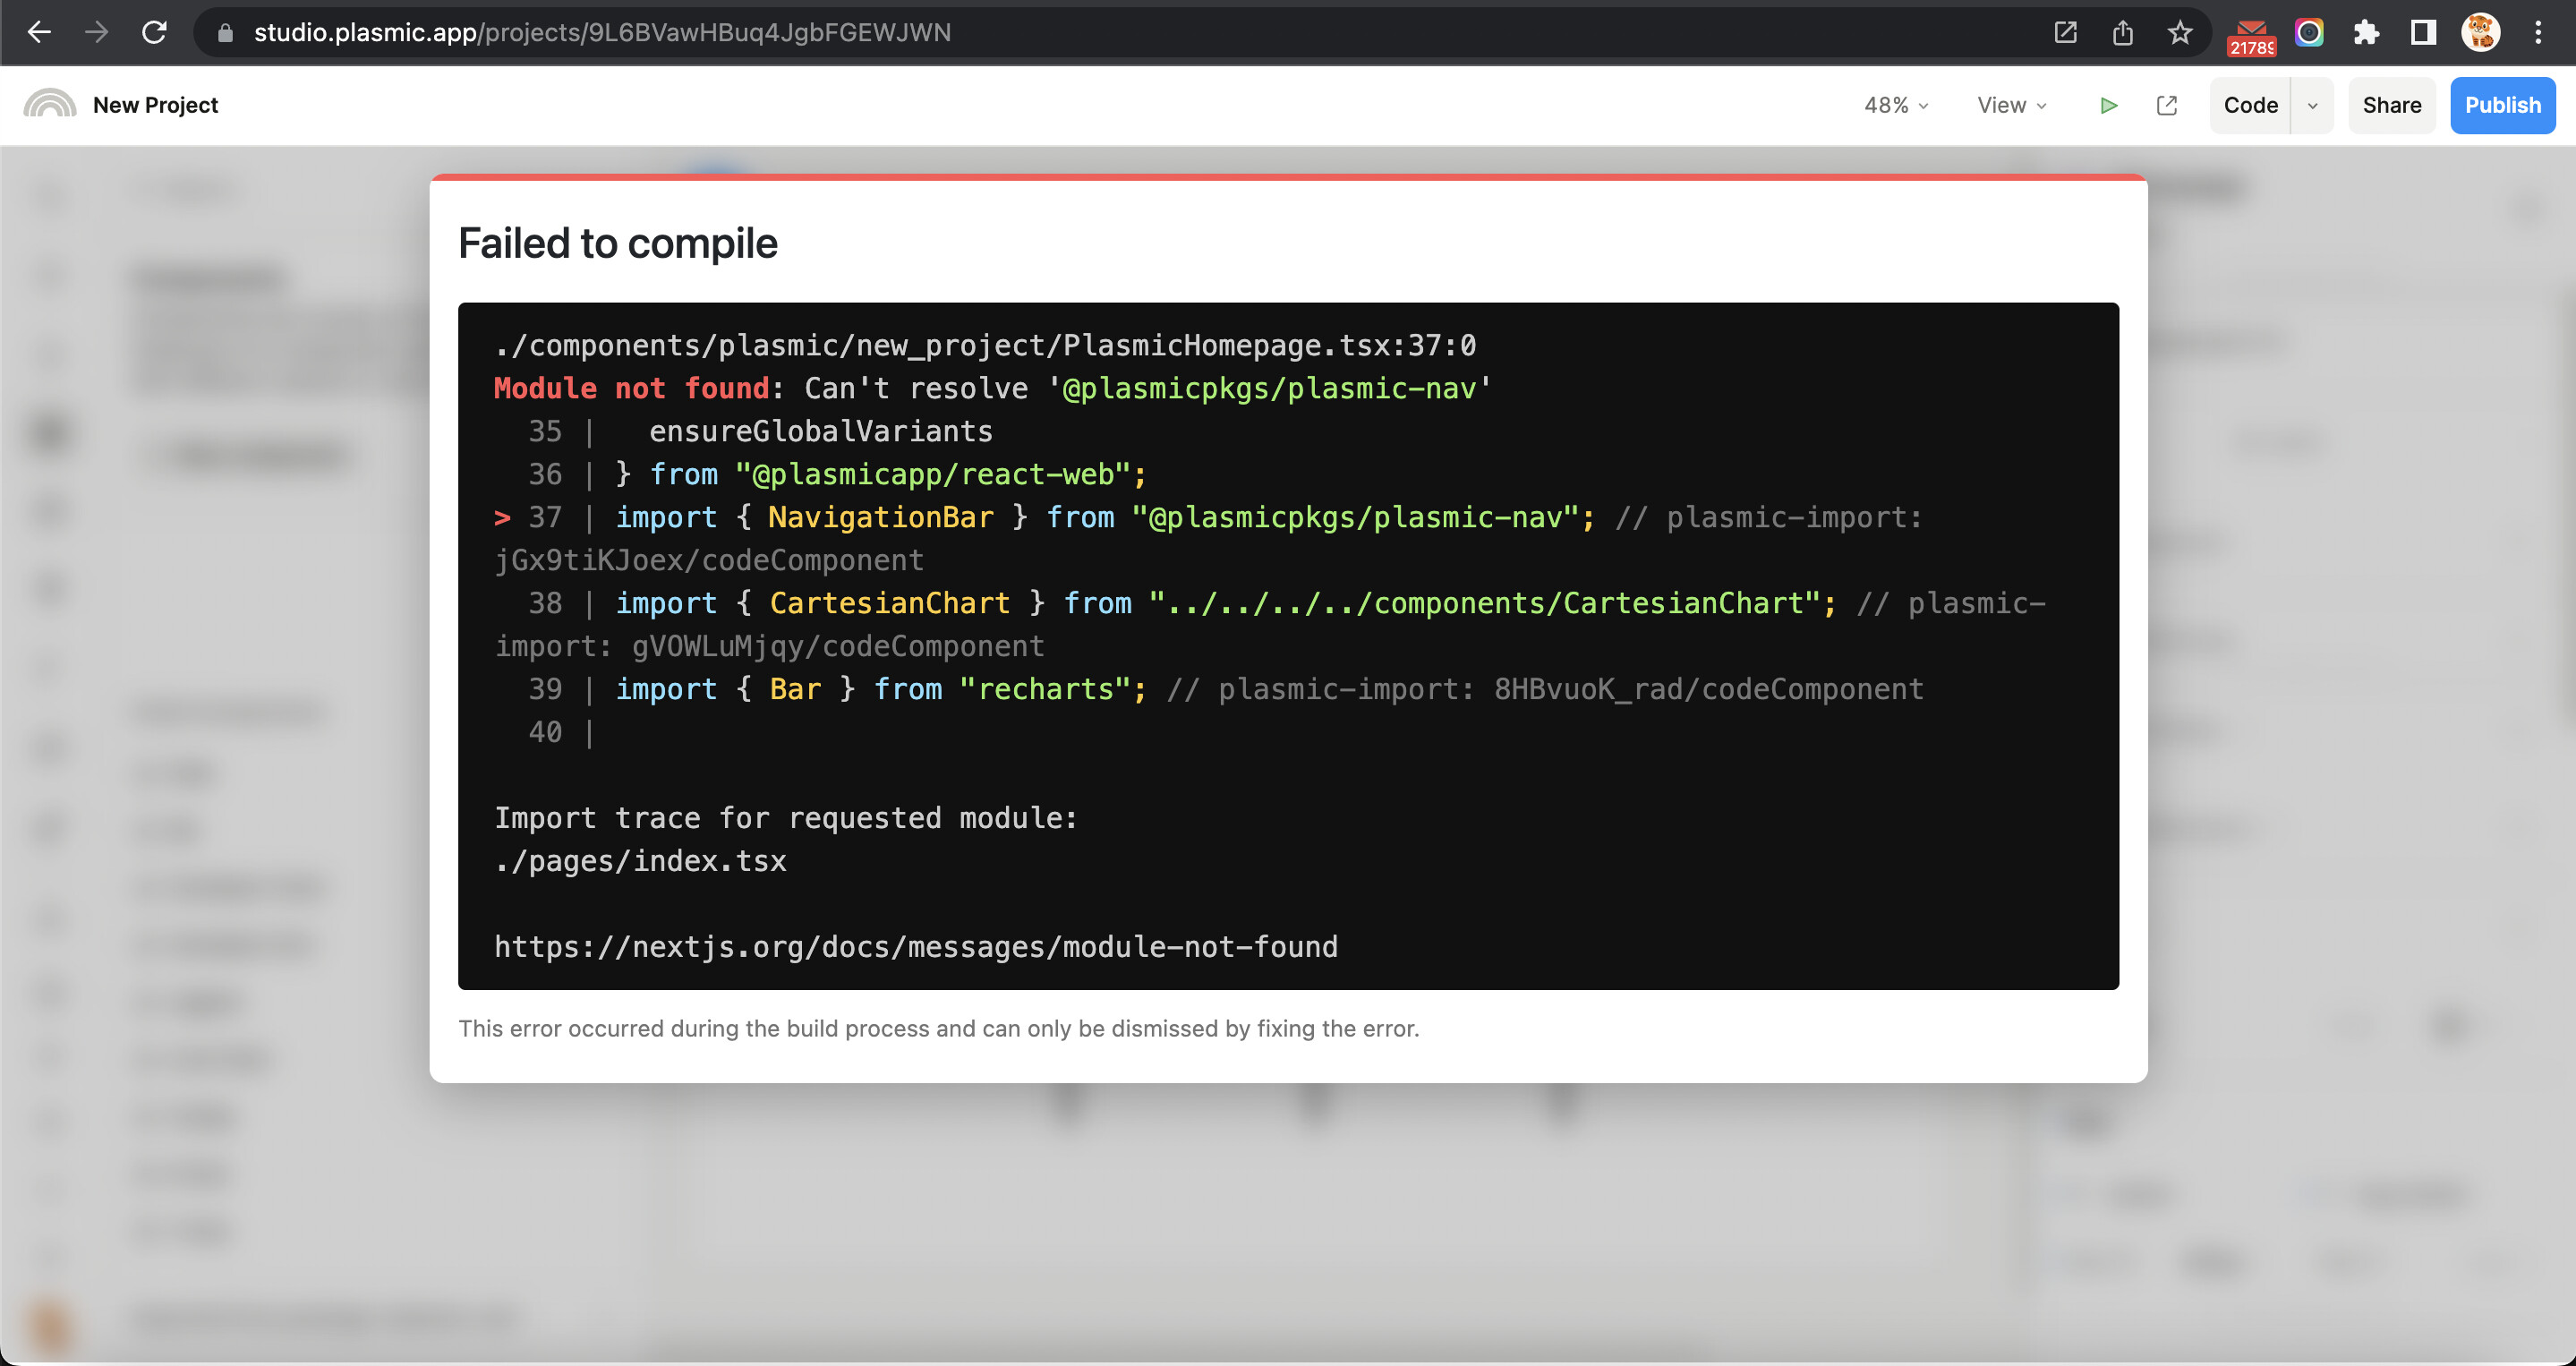2576x1366 pixels.
Task: Bookmark this page with star icon
Action: click(2179, 32)
